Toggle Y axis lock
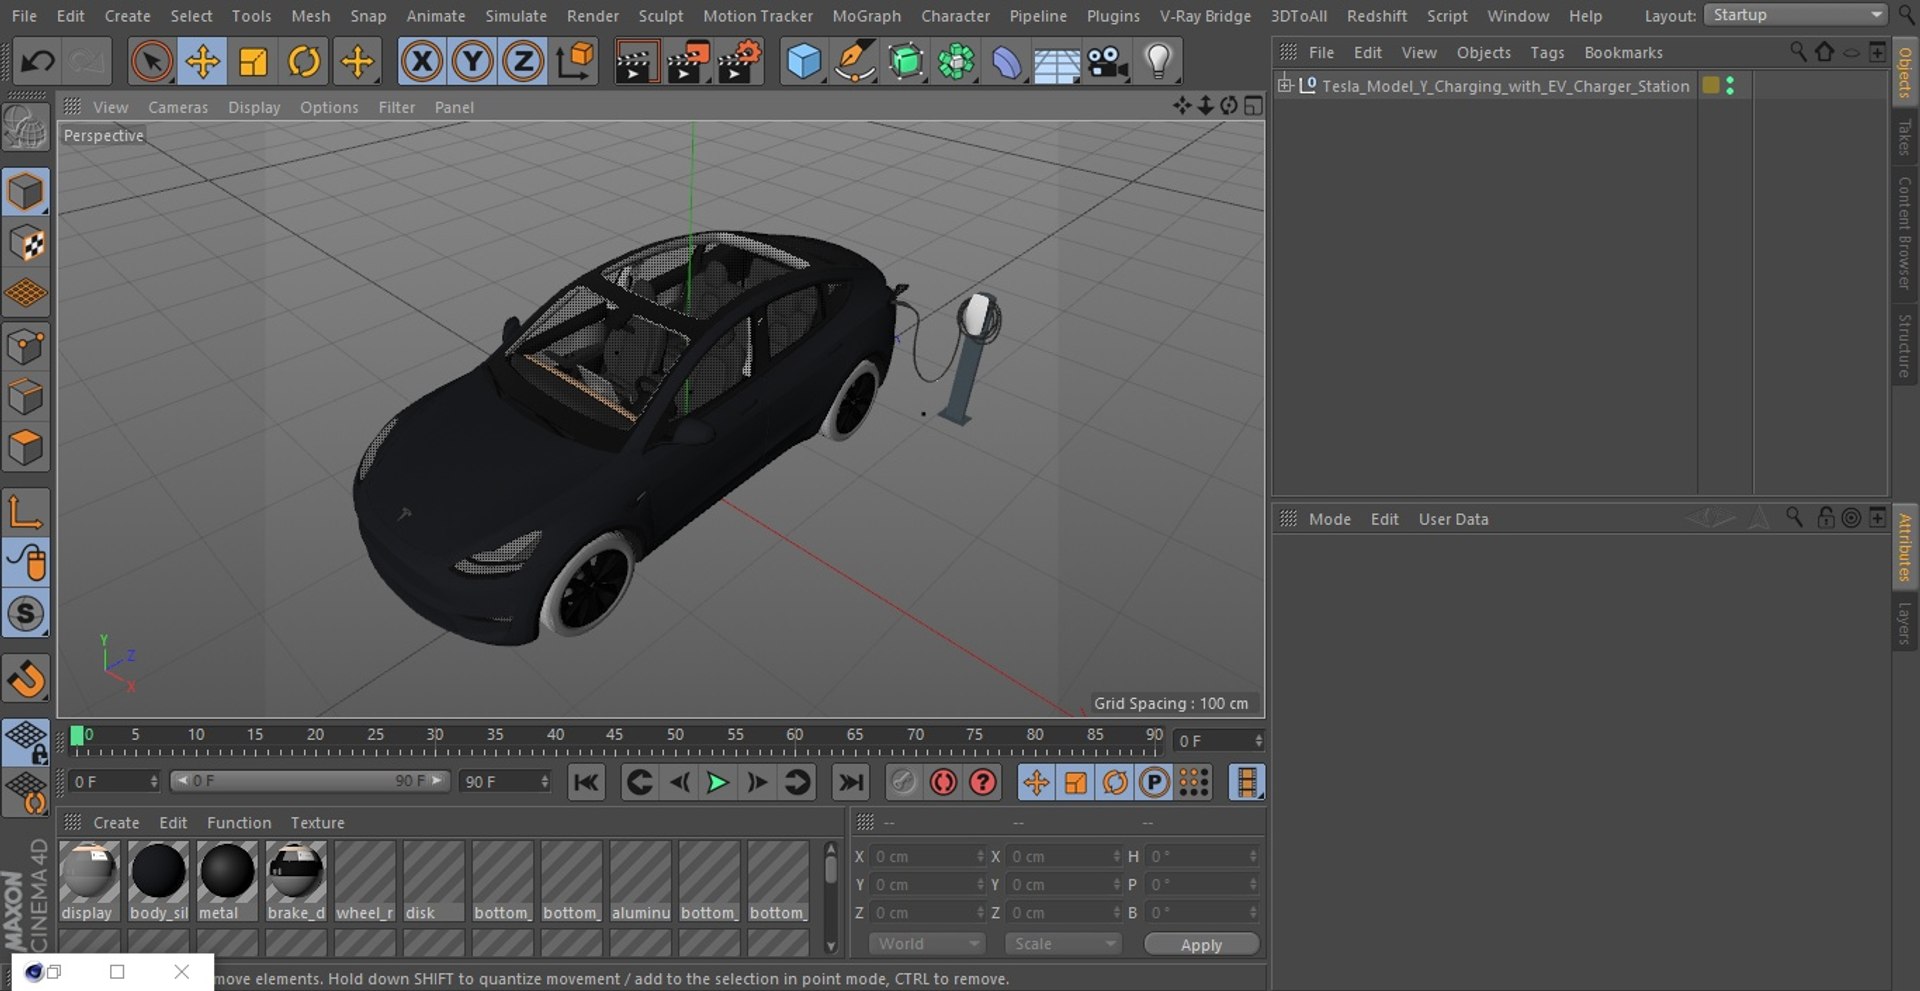Screen dimensions: 1920x991 [x=472, y=62]
